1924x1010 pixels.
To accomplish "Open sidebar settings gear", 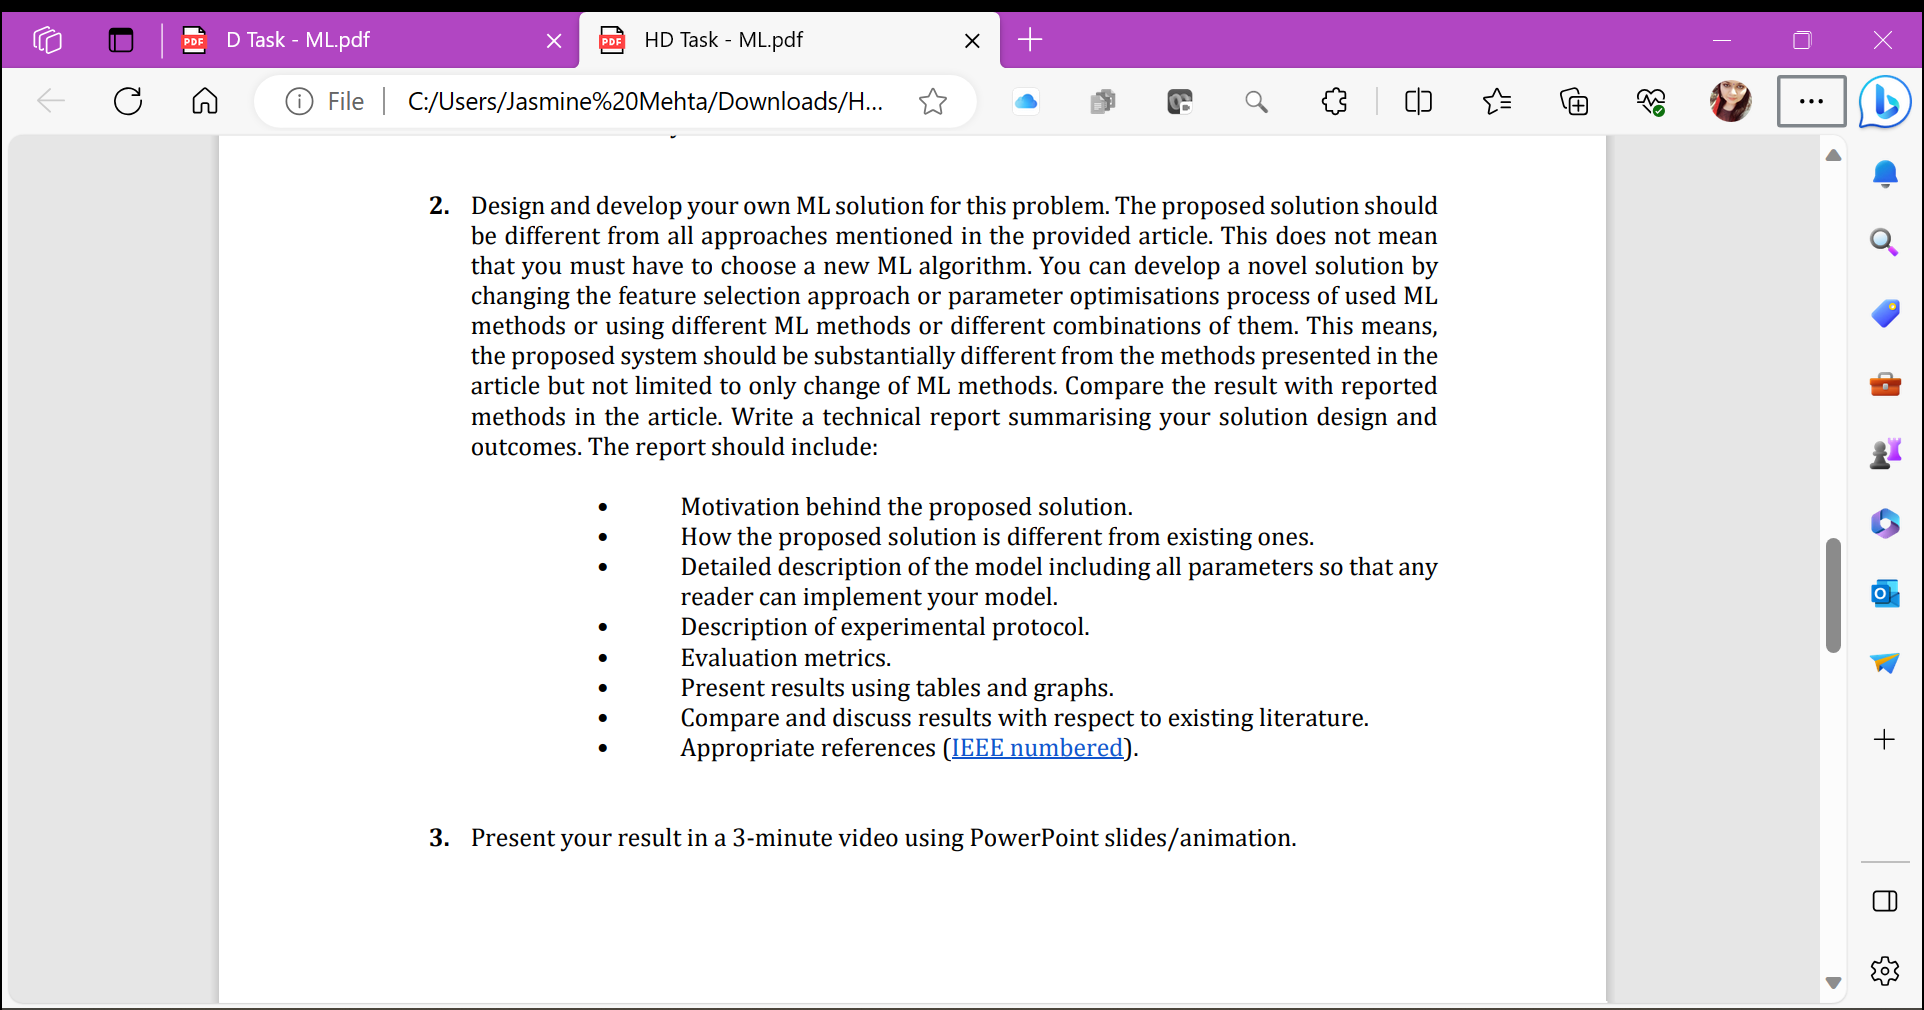I will [x=1885, y=970].
